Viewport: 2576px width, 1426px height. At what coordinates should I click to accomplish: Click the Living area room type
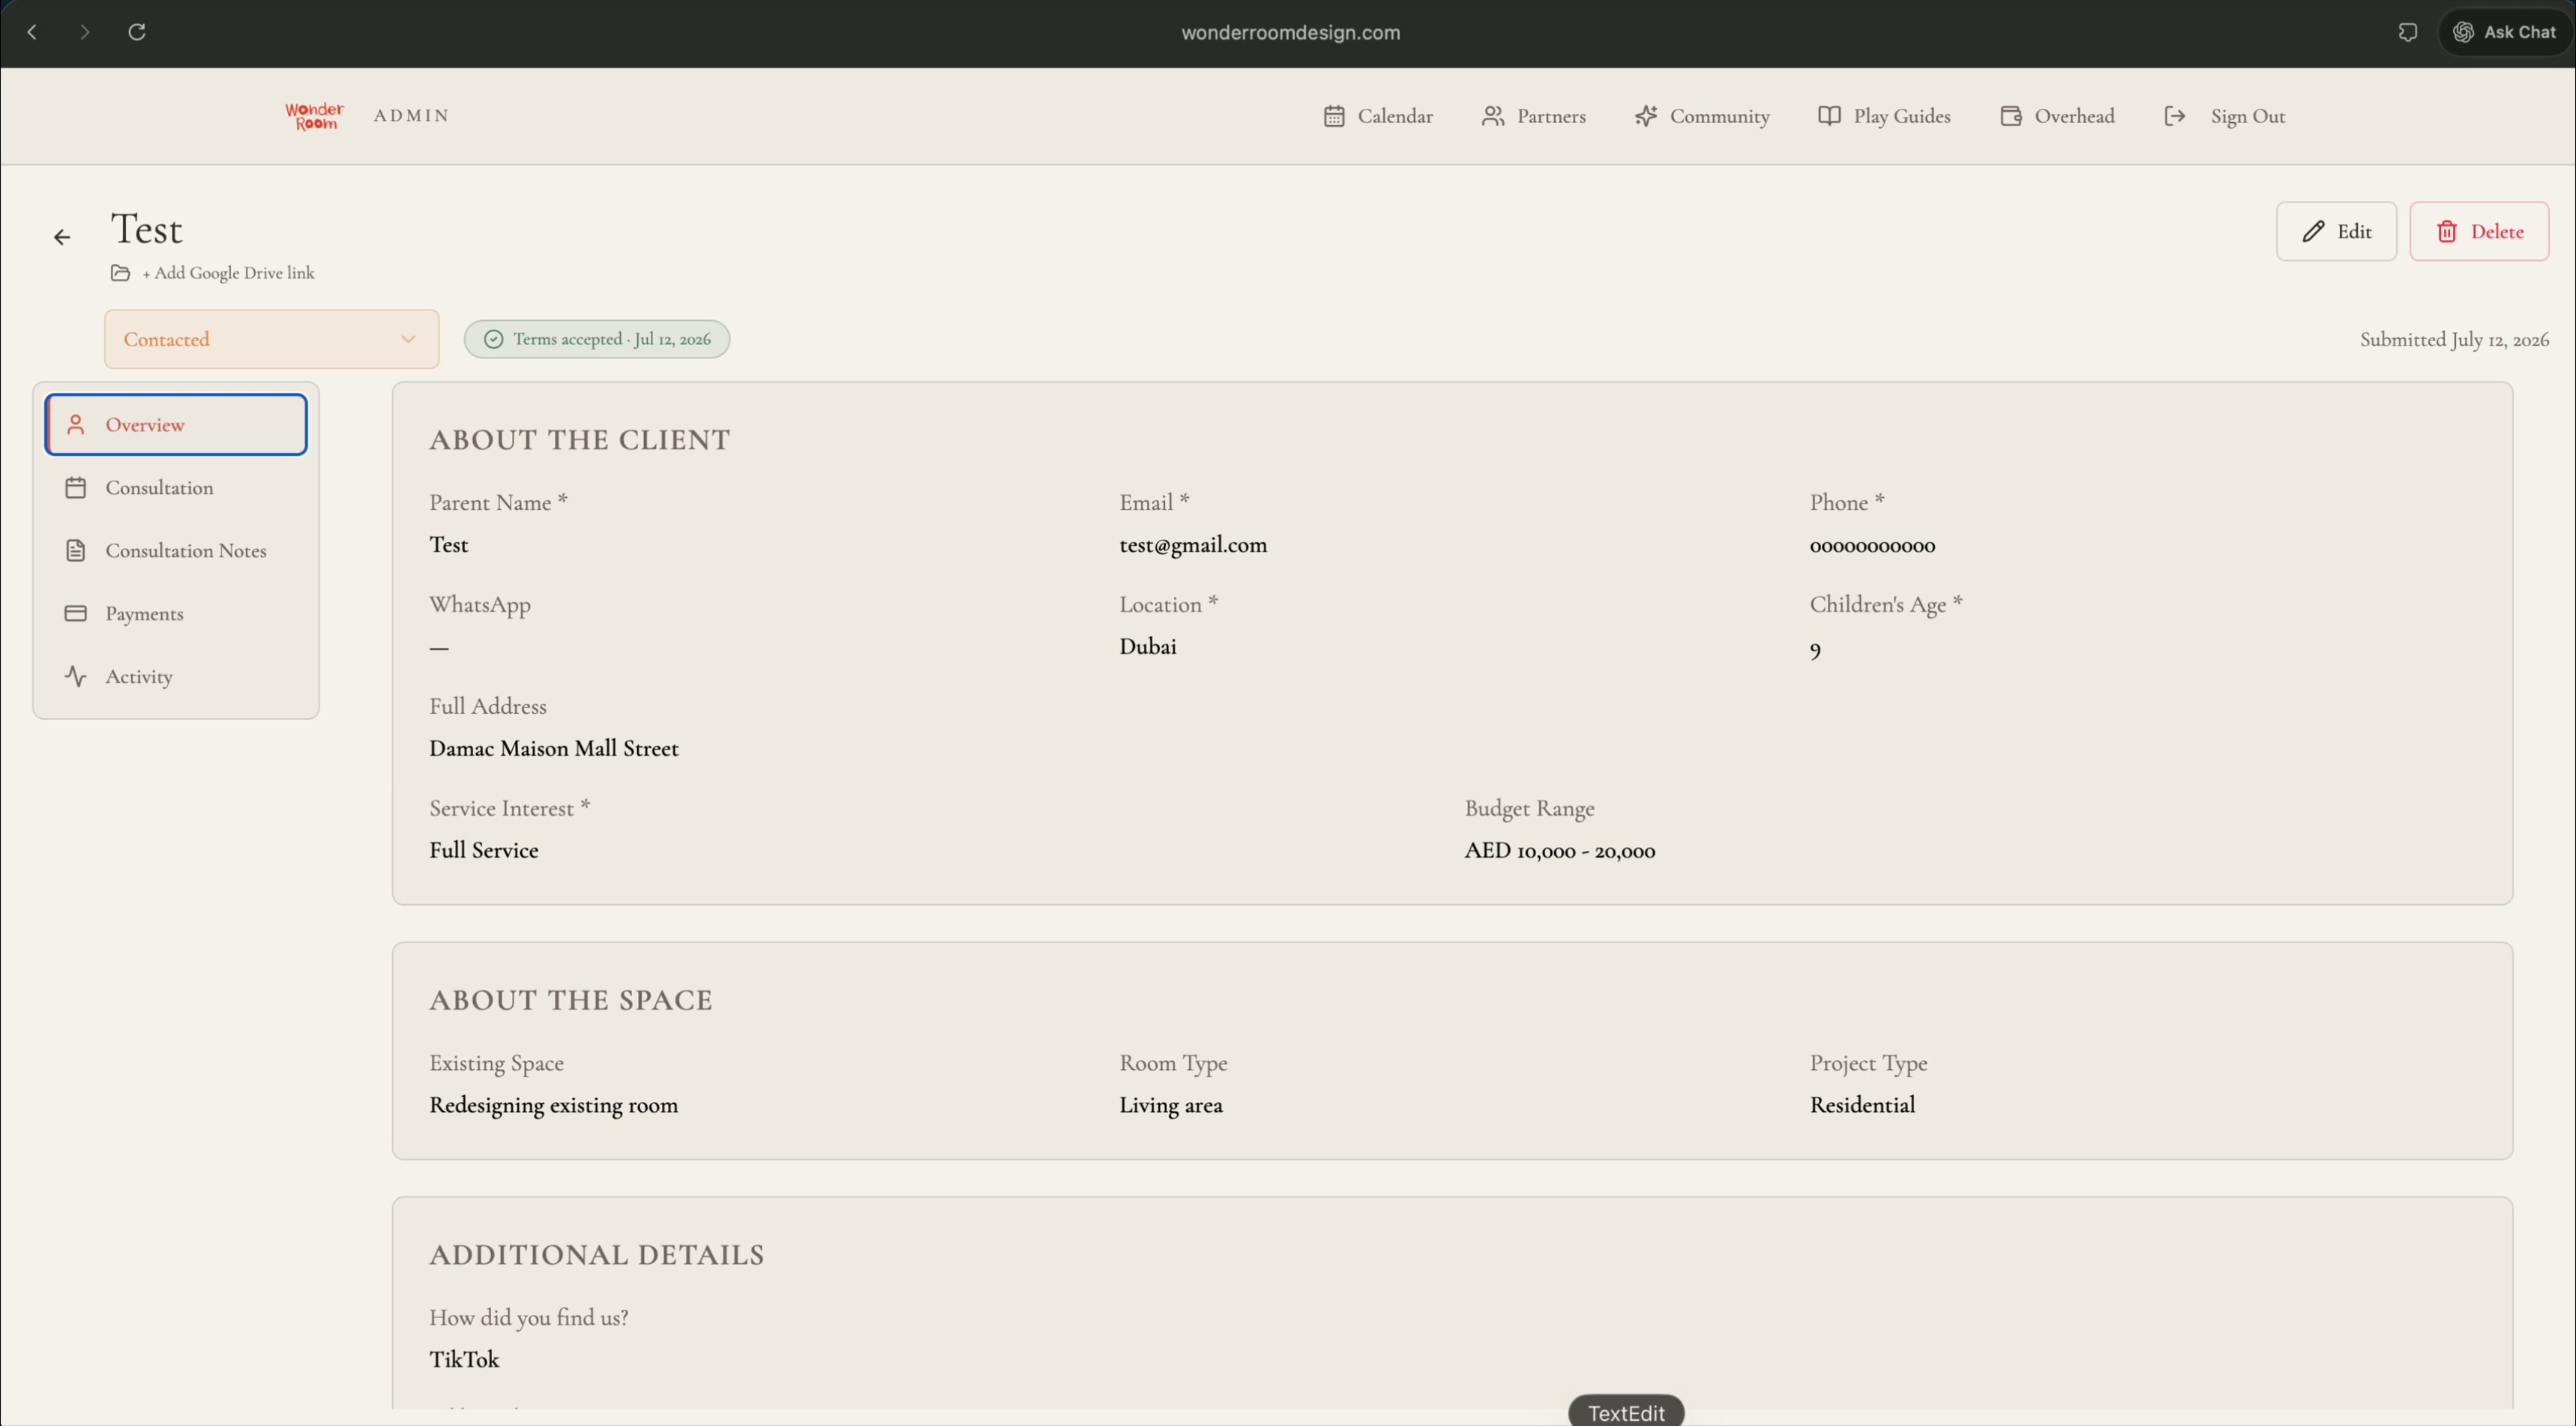(1171, 1105)
